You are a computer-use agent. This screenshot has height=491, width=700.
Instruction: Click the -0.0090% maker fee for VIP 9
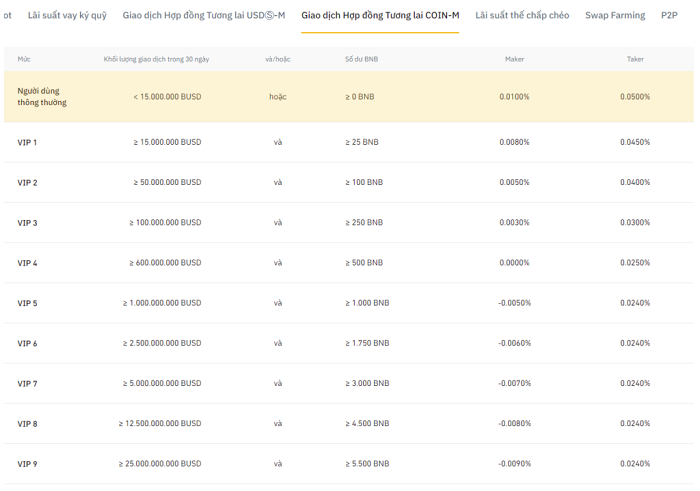coord(514,463)
